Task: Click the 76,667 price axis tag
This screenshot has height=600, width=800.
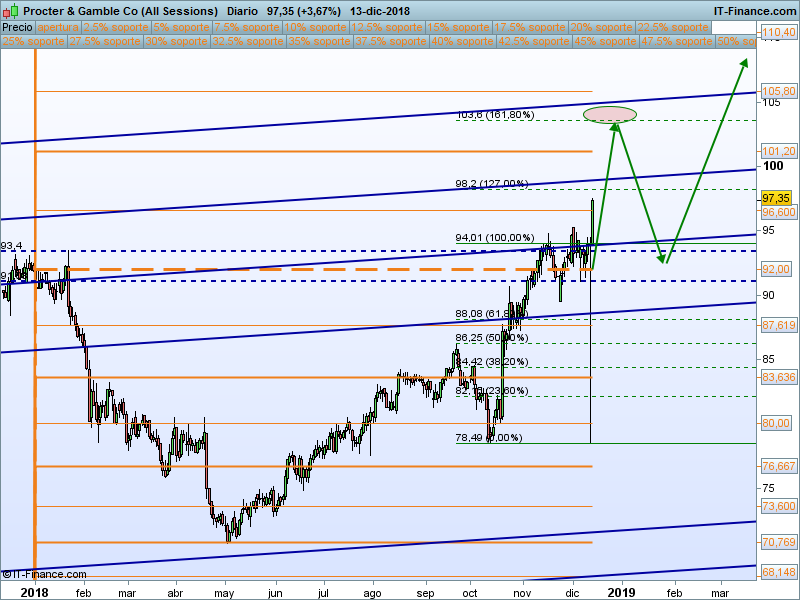Action: tap(778, 466)
